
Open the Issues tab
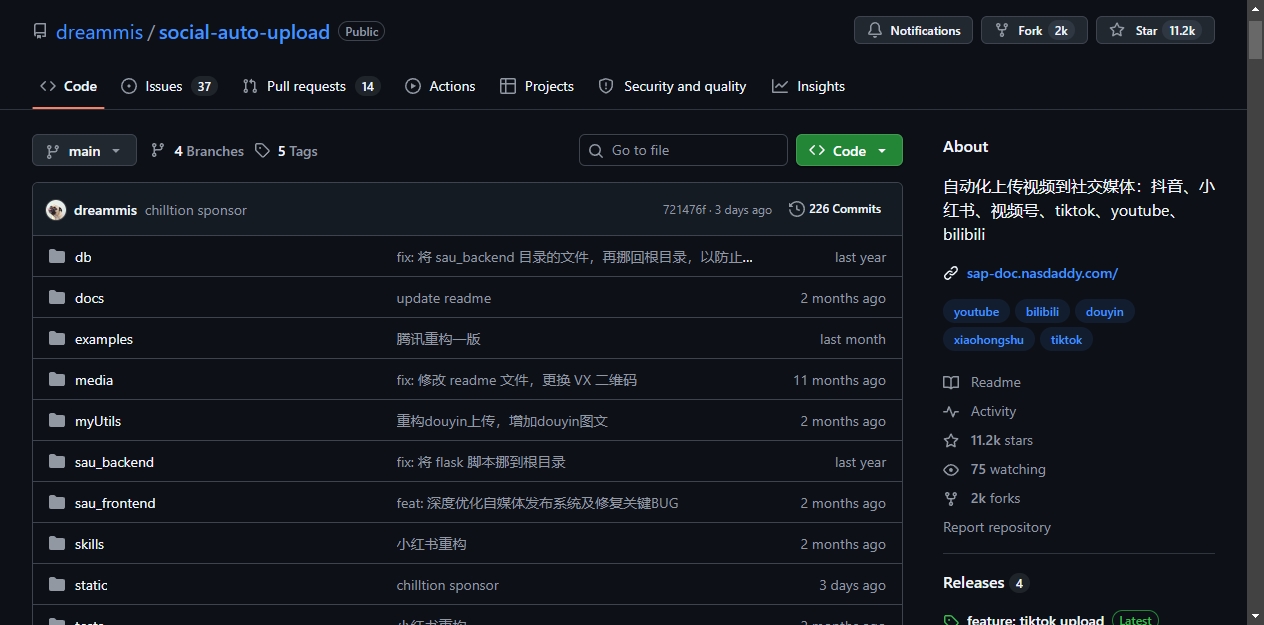pyautogui.click(x=168, y=86)
